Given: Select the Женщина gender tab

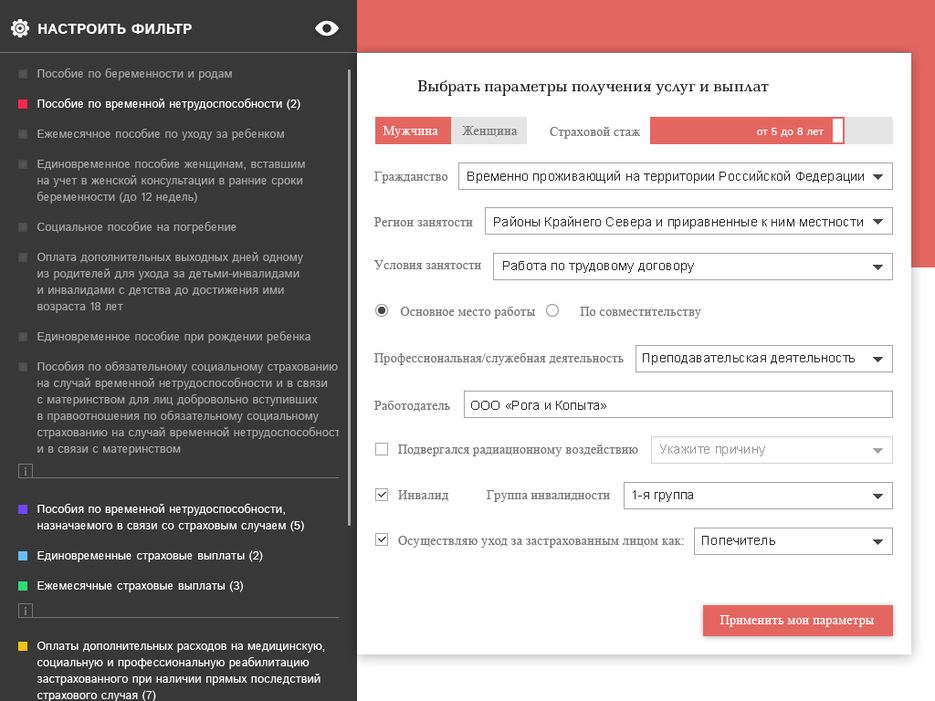Looking at the screenshot, I should point(489,131).
